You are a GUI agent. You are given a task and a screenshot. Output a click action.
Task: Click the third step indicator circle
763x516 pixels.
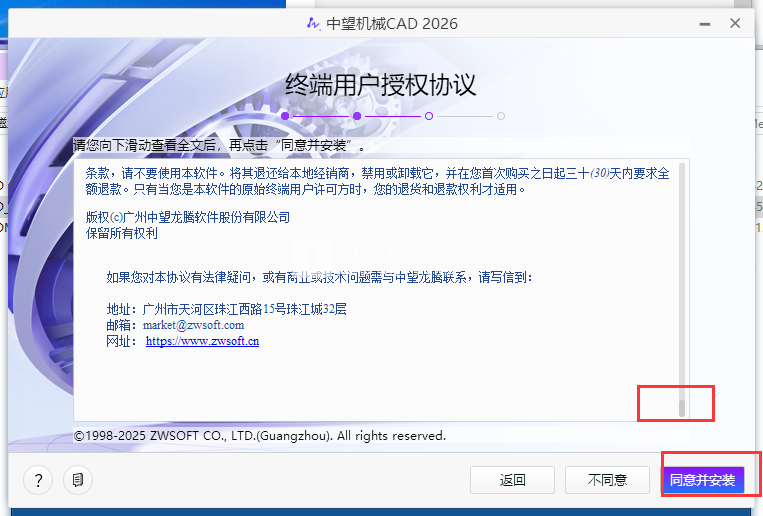point(429,116)
